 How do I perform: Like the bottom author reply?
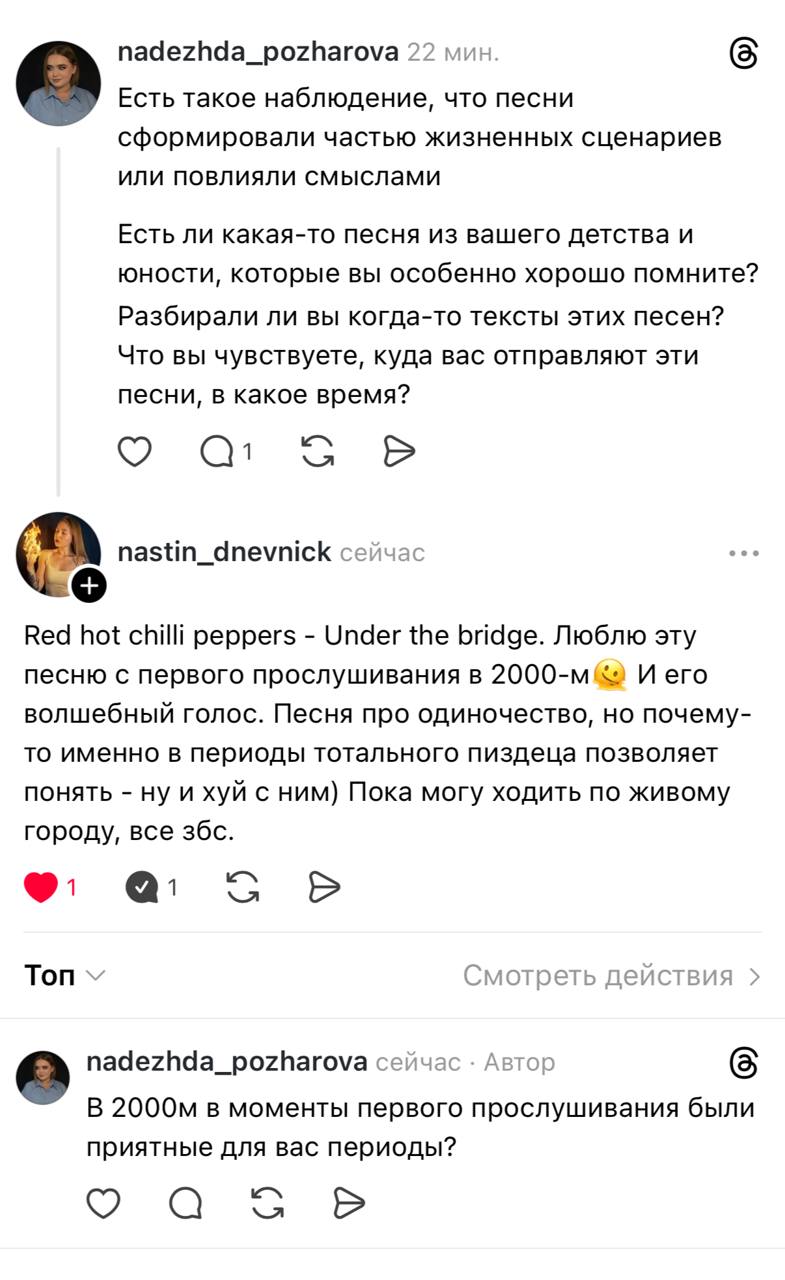point(103,1204)
